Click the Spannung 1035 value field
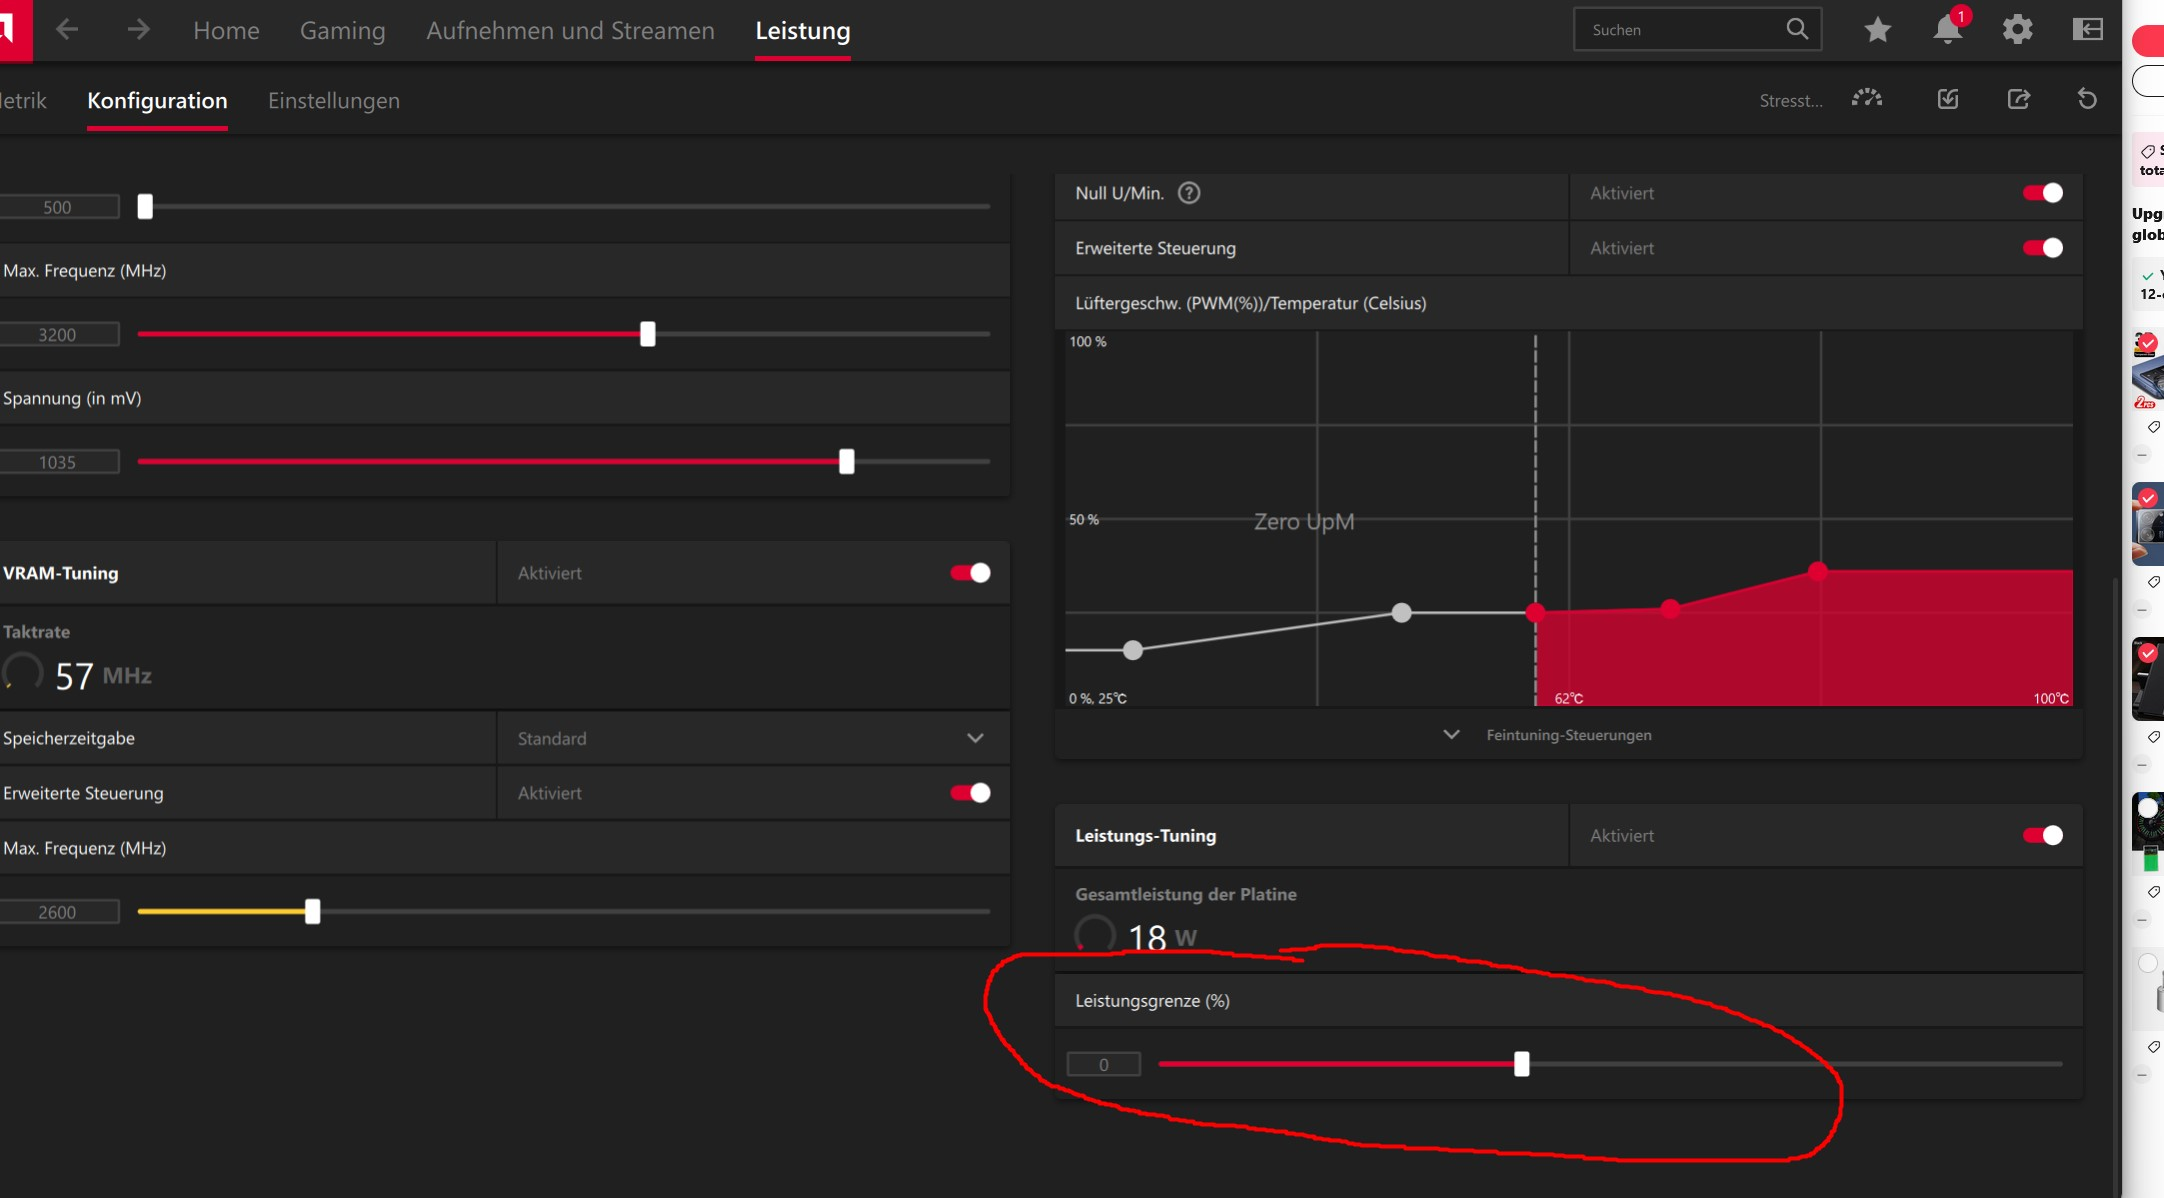 (x=58, y=462)
